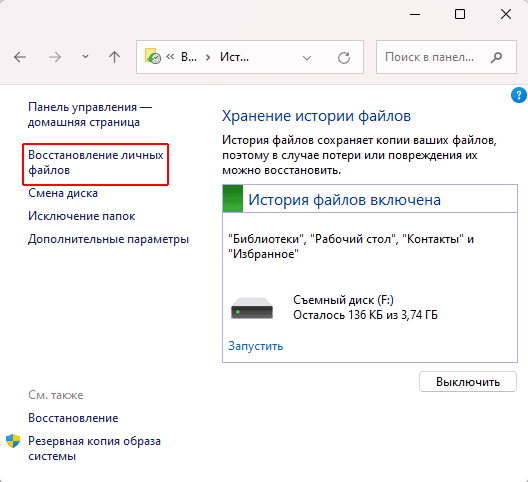Click the 'Ист...' breadcrumb segment
Viewport: 528px width, 482px height.
tap(234, 57)
